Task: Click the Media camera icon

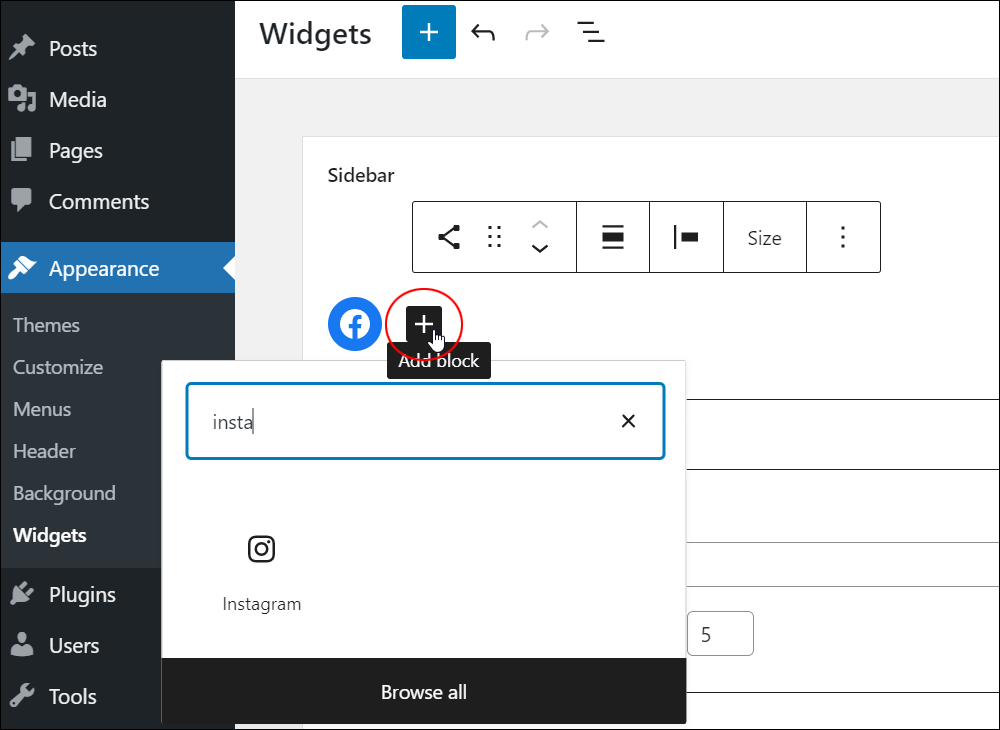Action: click(x=22, y=98)
